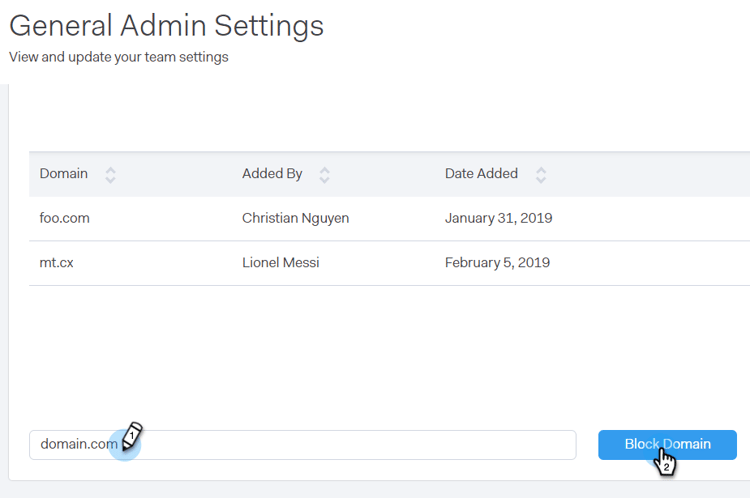Click empty table area below mt.cx row
The image size is (750, 498).
tap(380, 340)
